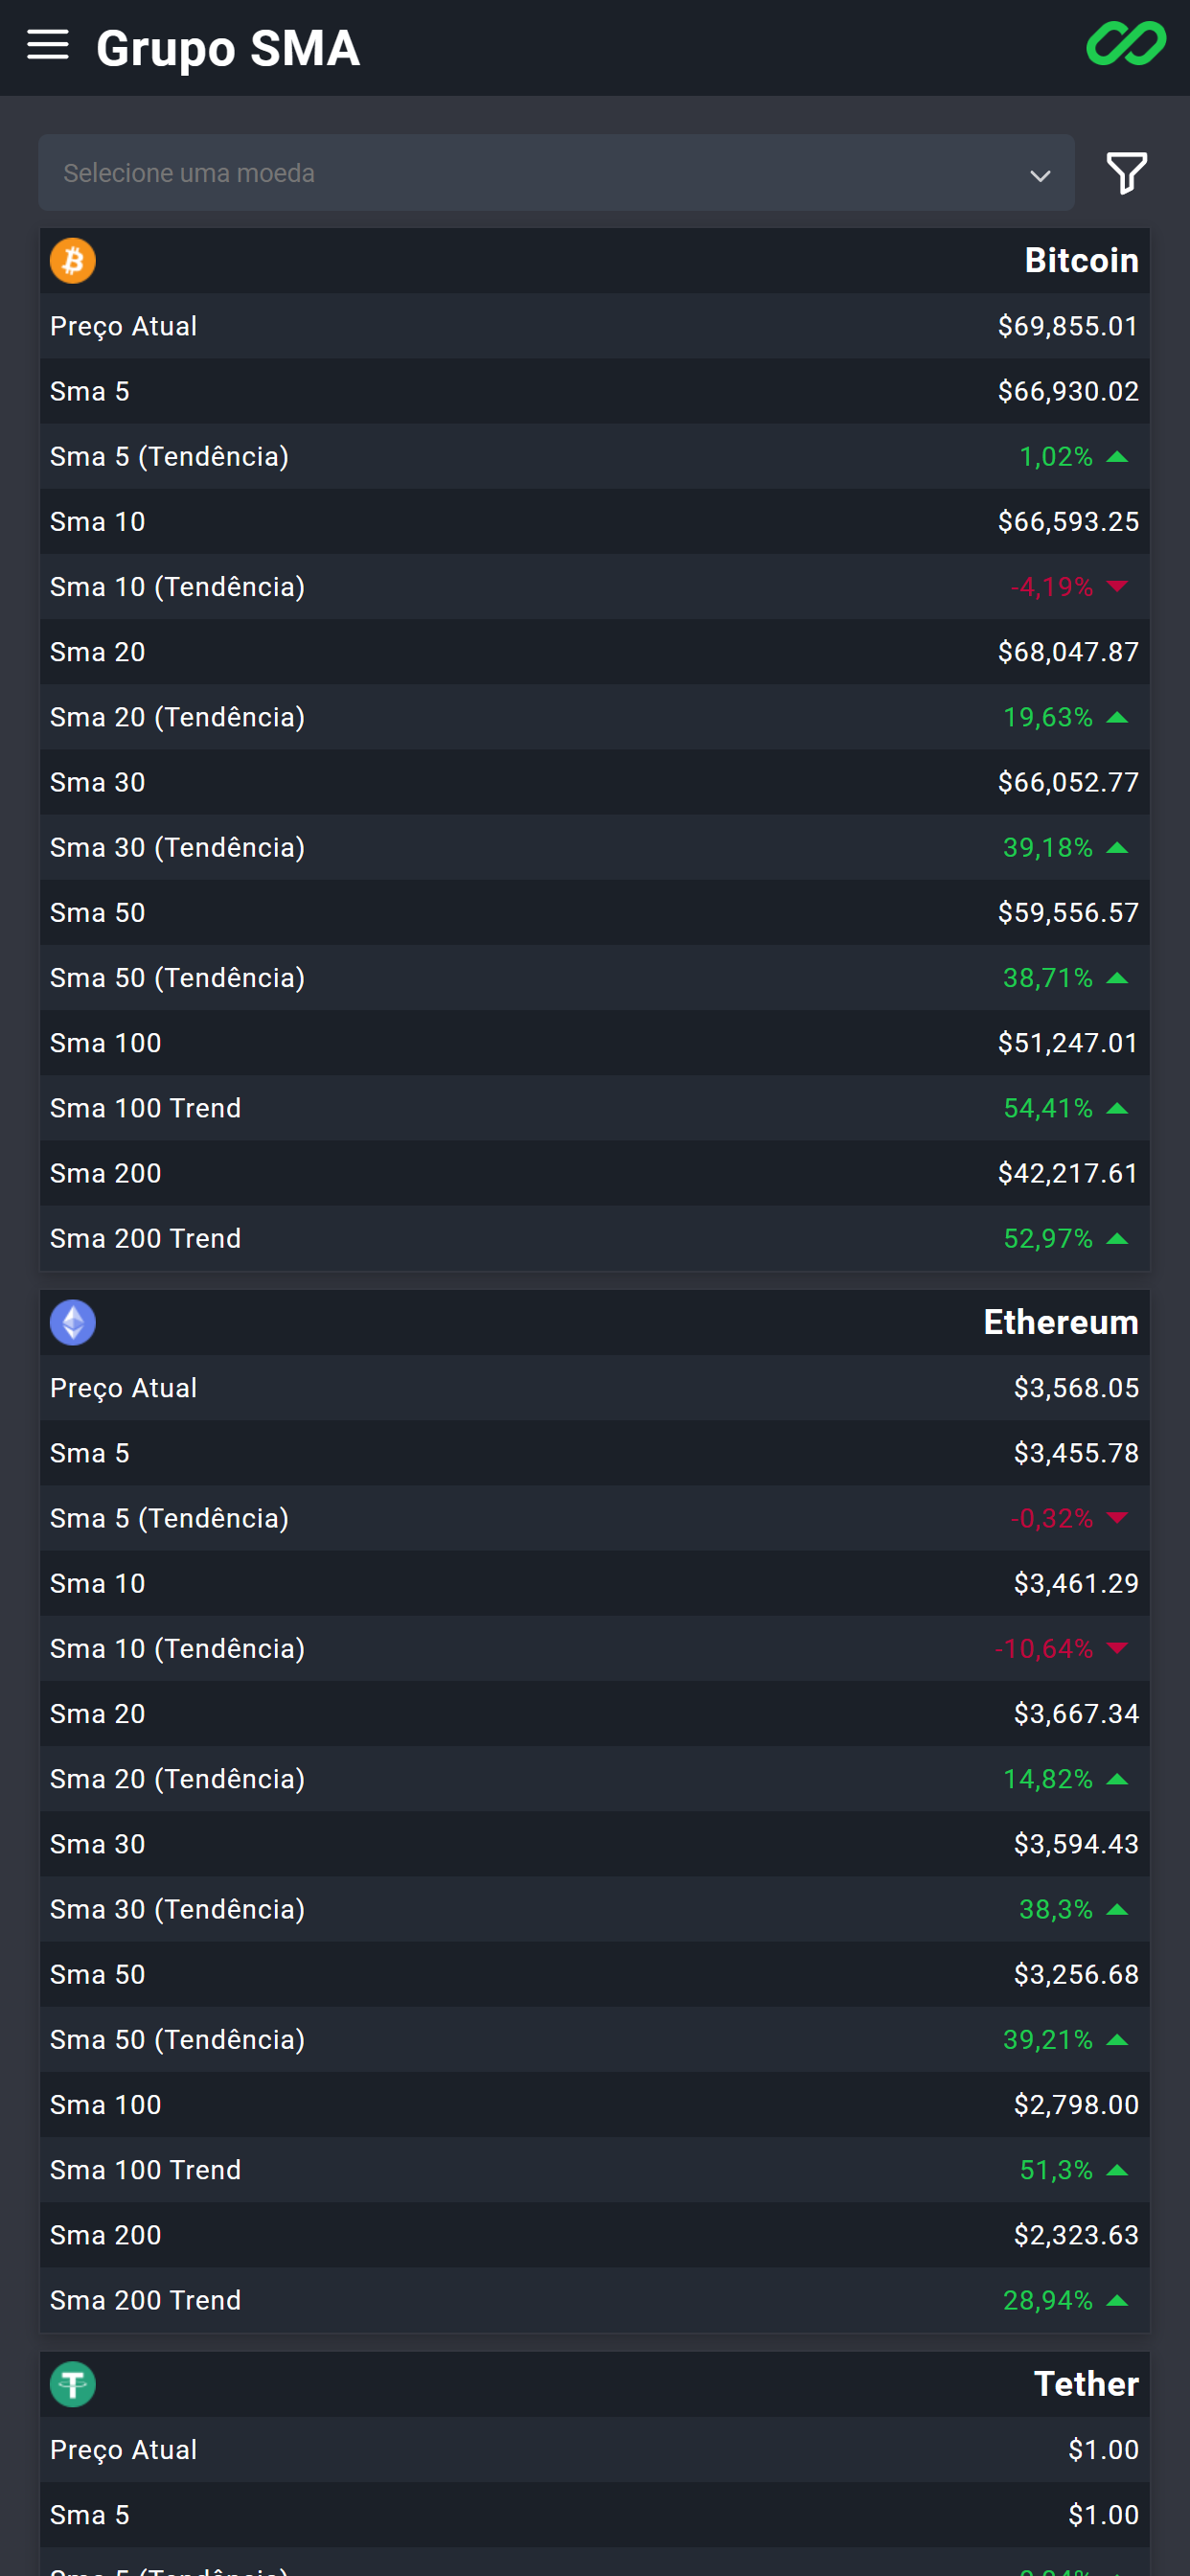The width and height of the screenshot is (1190, 2576).
Task: Click Ethereum Sma 5 trend down arrow
Action: point(1117,1519)
